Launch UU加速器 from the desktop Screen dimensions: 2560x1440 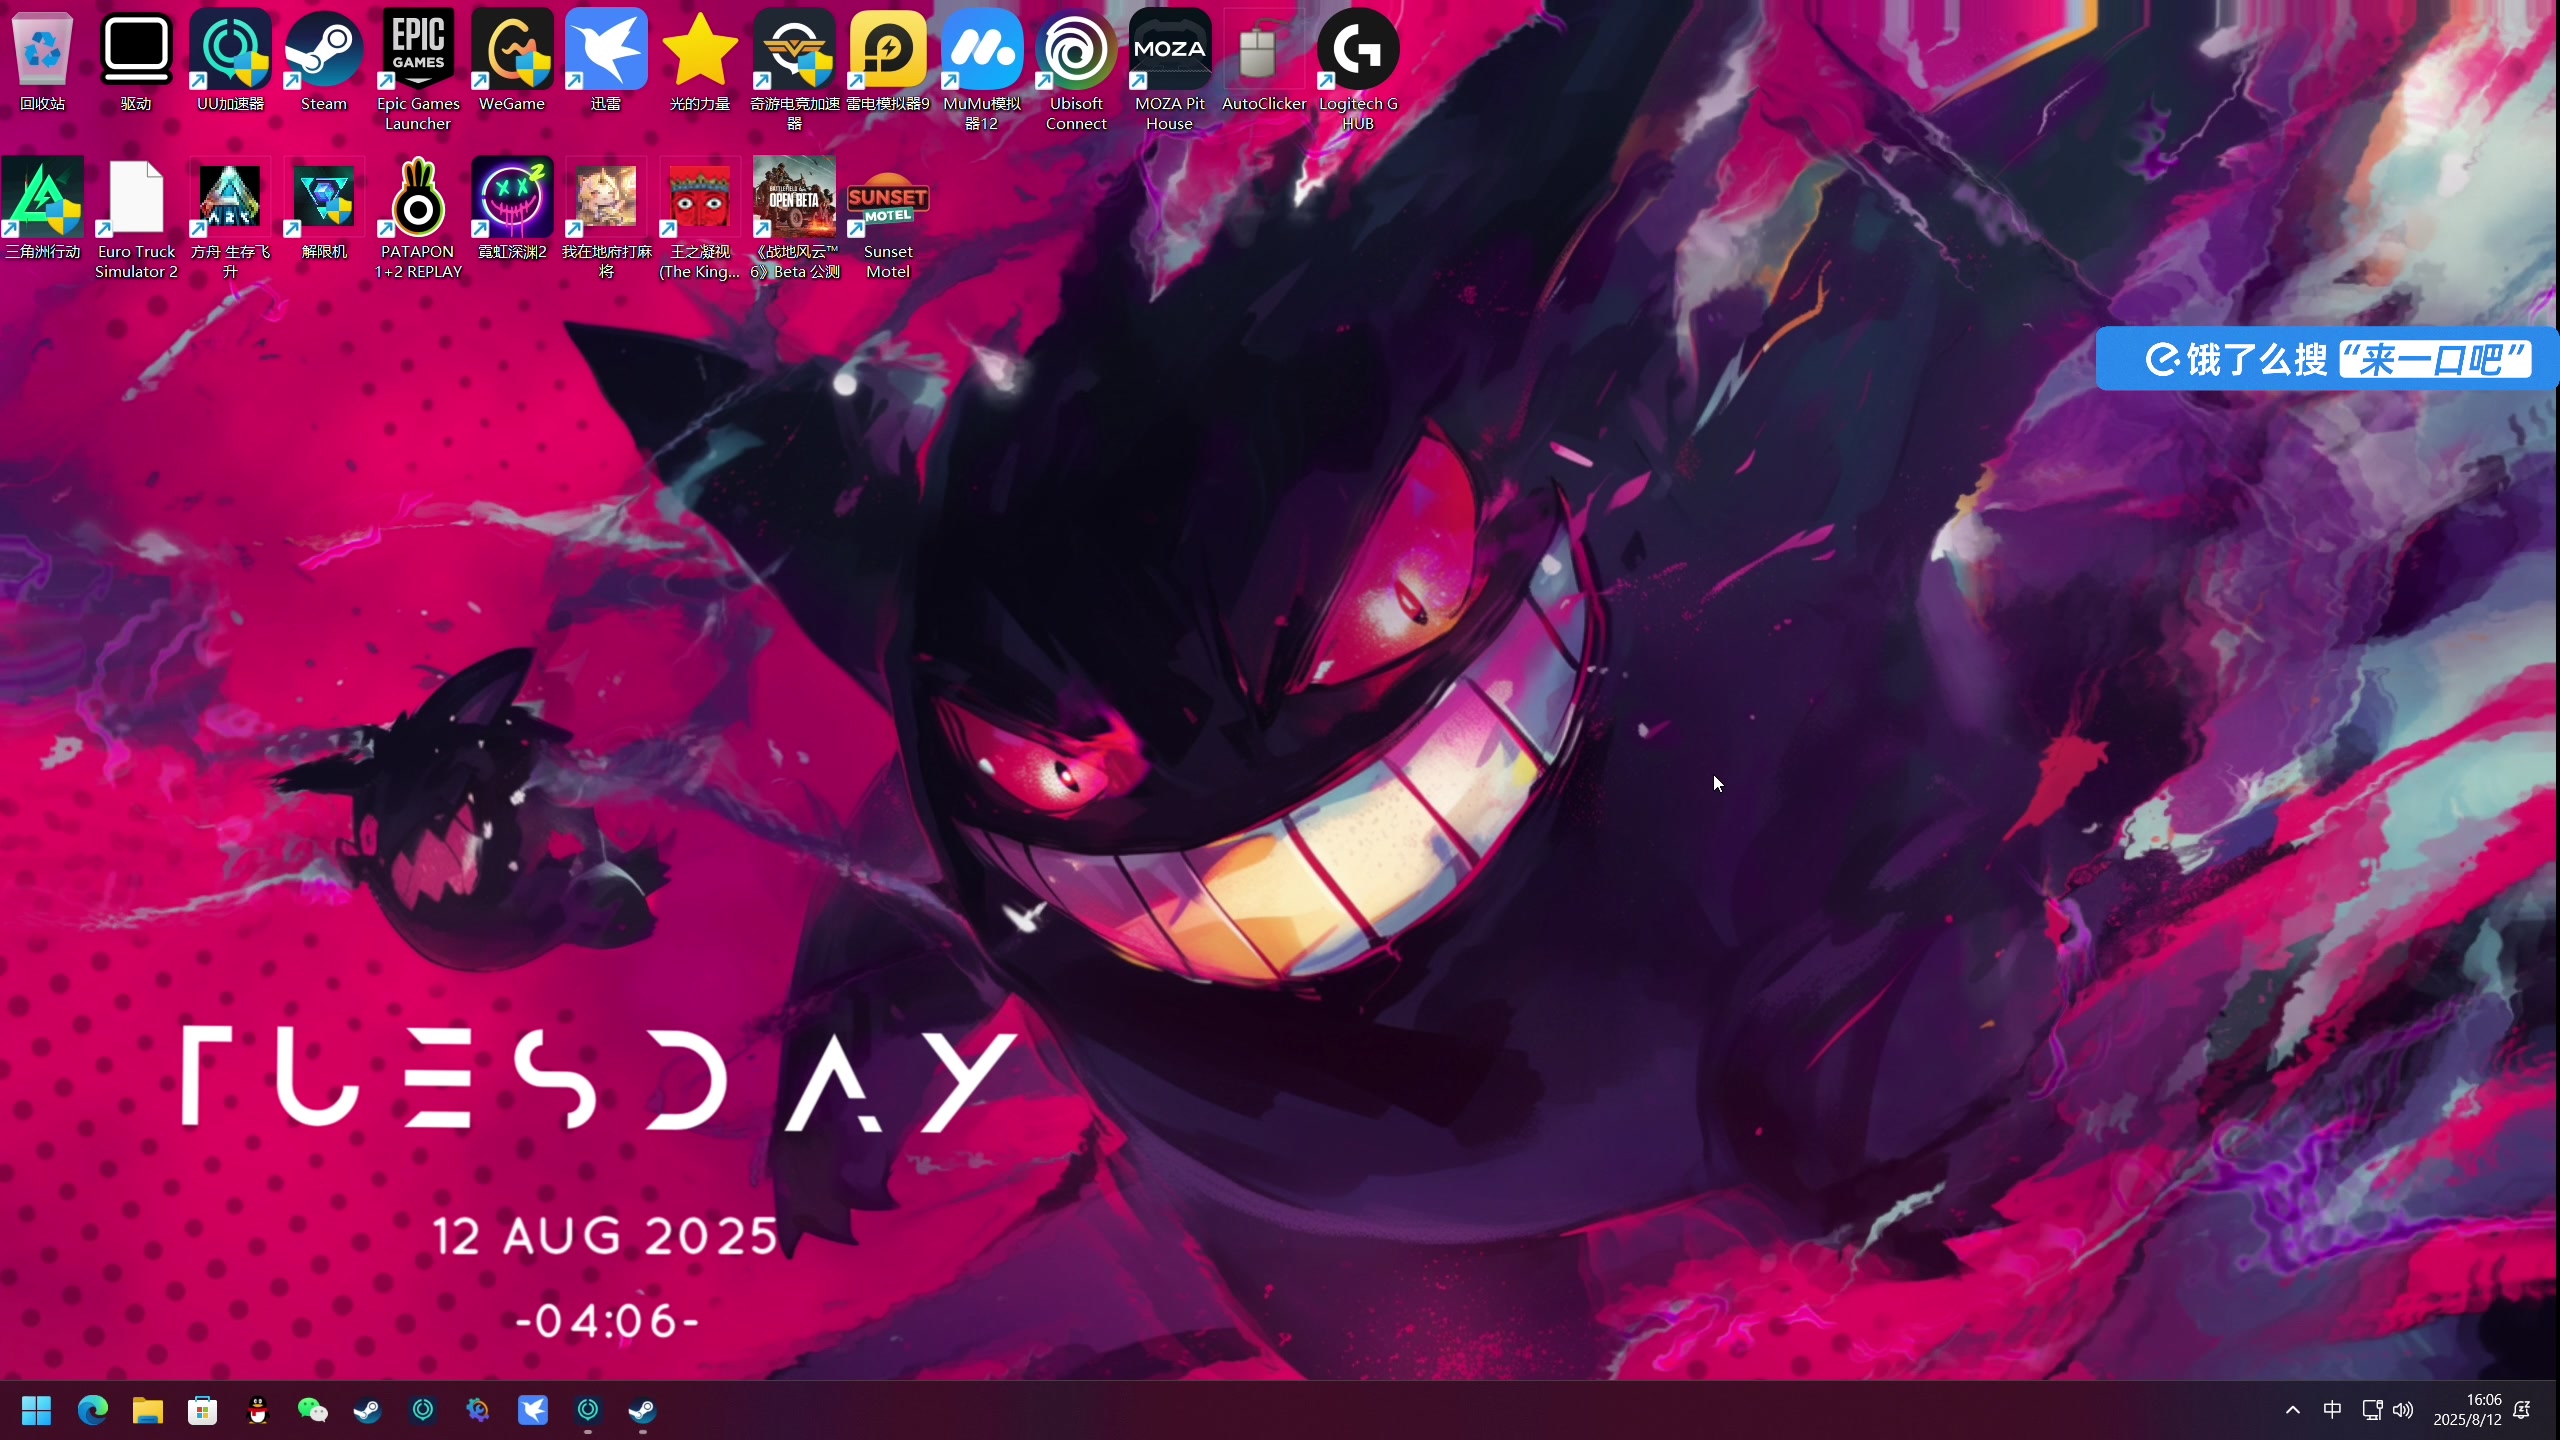[230, 62]
